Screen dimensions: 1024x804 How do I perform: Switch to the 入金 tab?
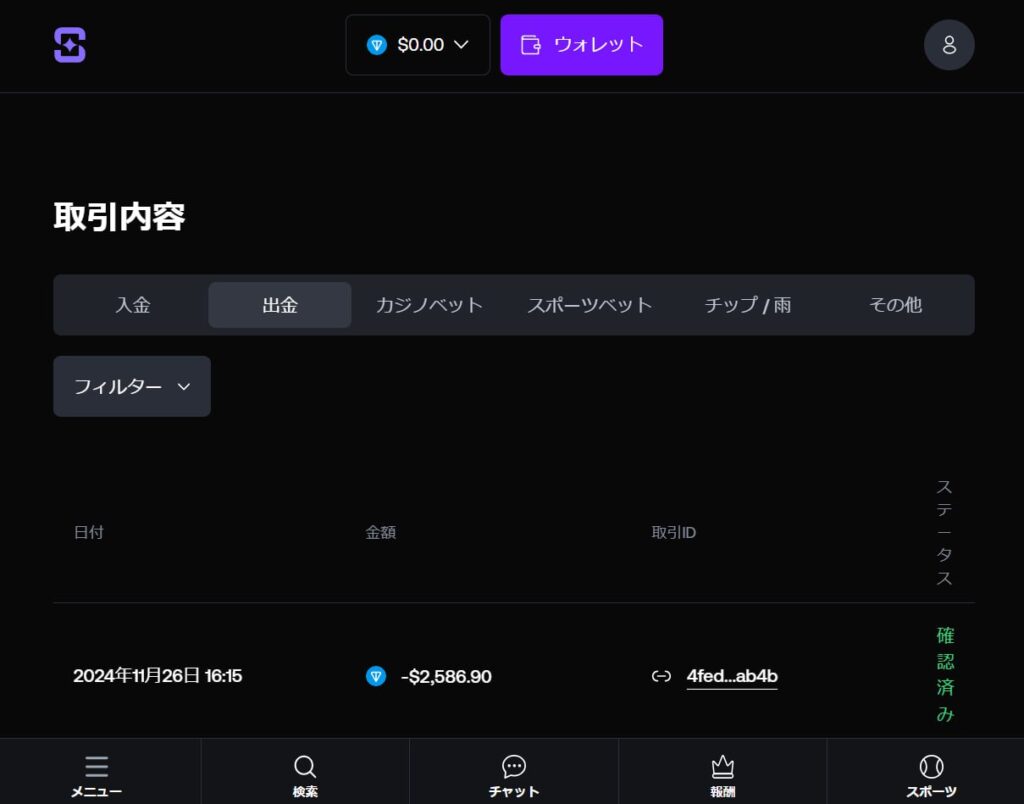[132, 305]
